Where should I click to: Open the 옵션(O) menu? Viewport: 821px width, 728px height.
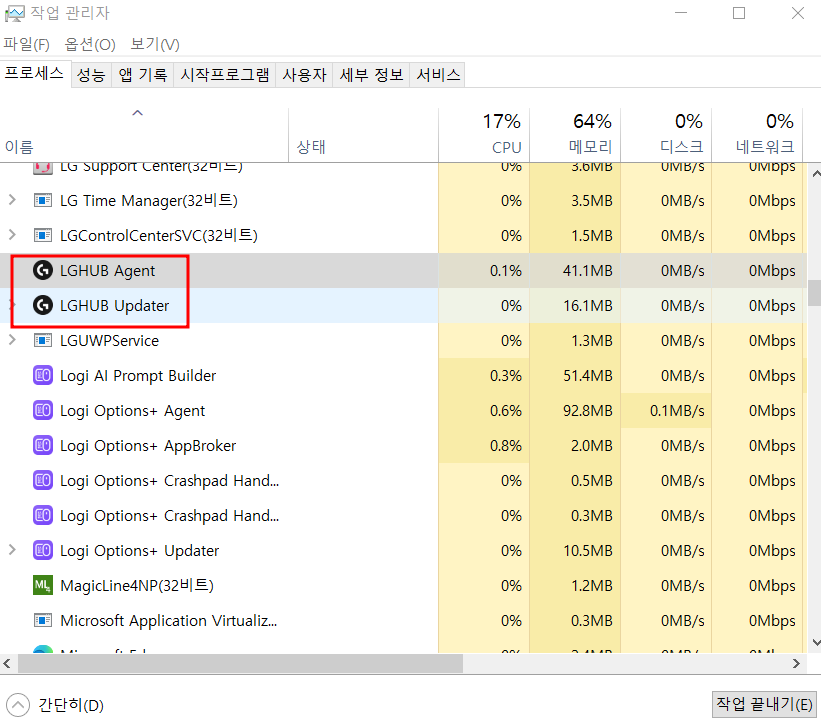click(x=89, y=44)
